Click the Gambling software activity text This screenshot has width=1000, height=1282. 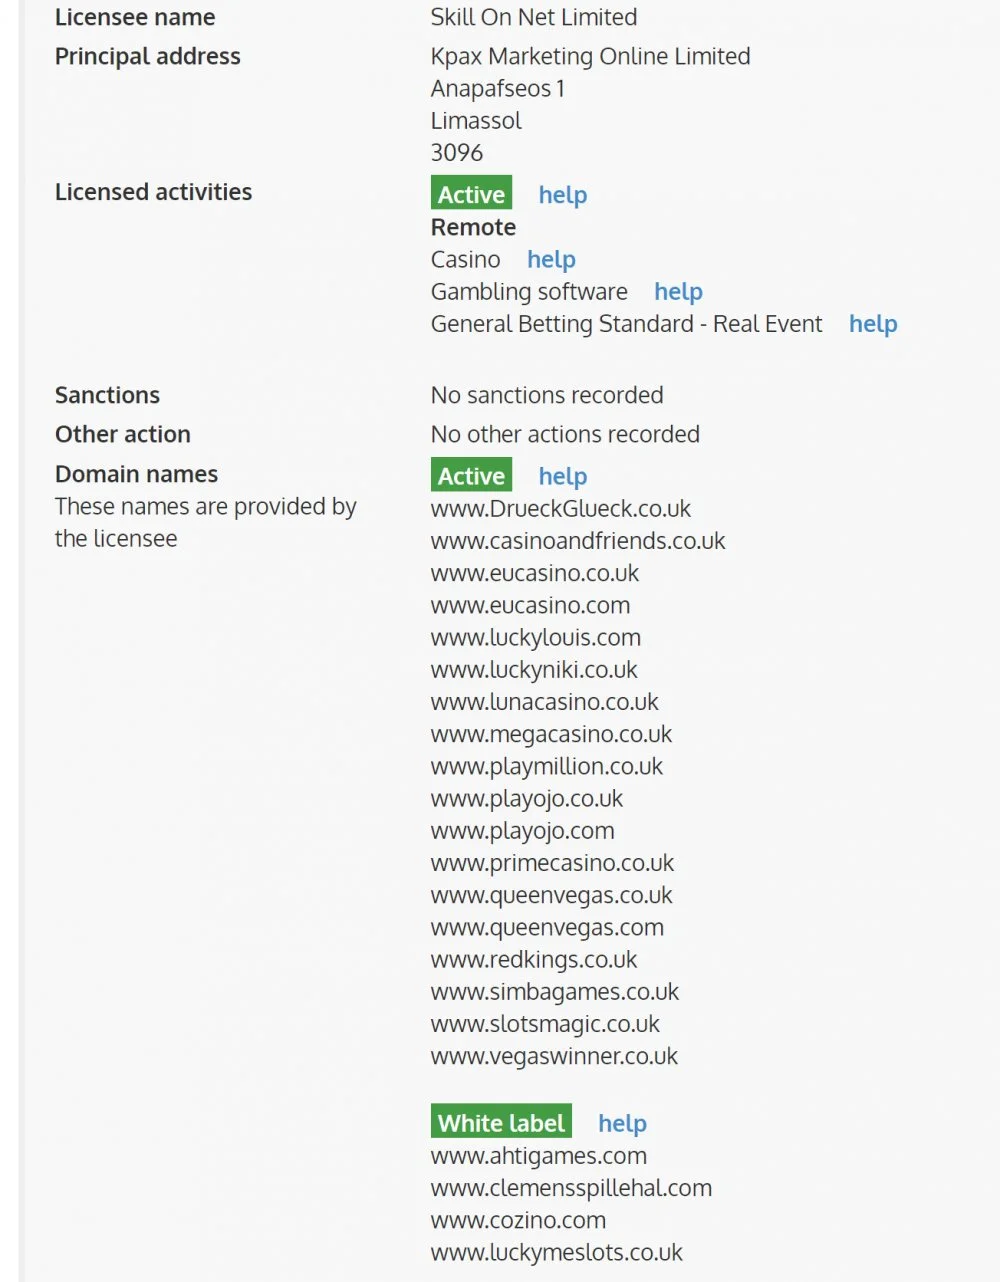pyautogui.click(x=529, y=291)
